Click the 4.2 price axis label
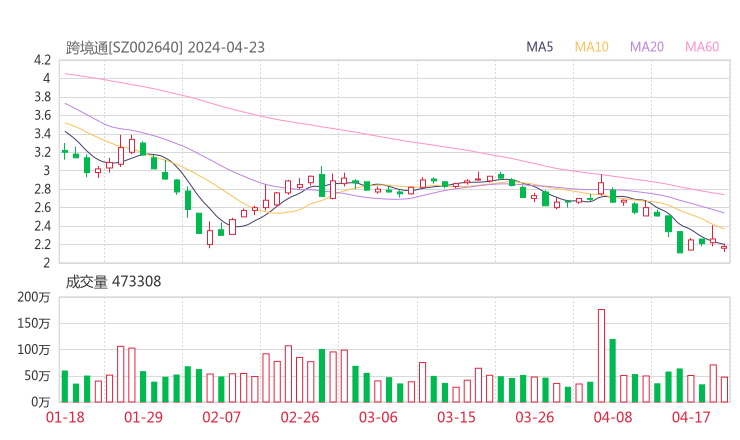740x440 pixels. click(42, 60)
